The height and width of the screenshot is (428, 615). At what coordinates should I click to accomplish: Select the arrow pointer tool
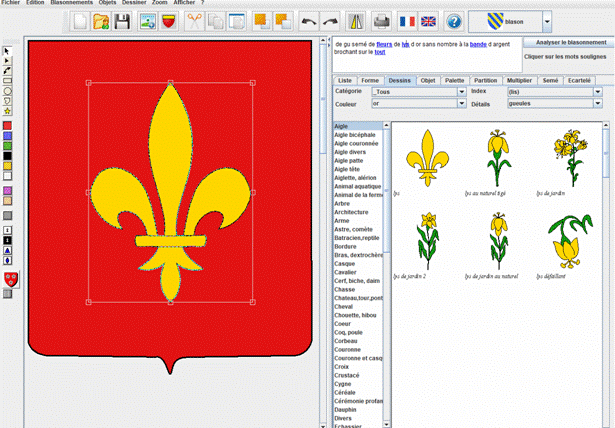point(7,50)
